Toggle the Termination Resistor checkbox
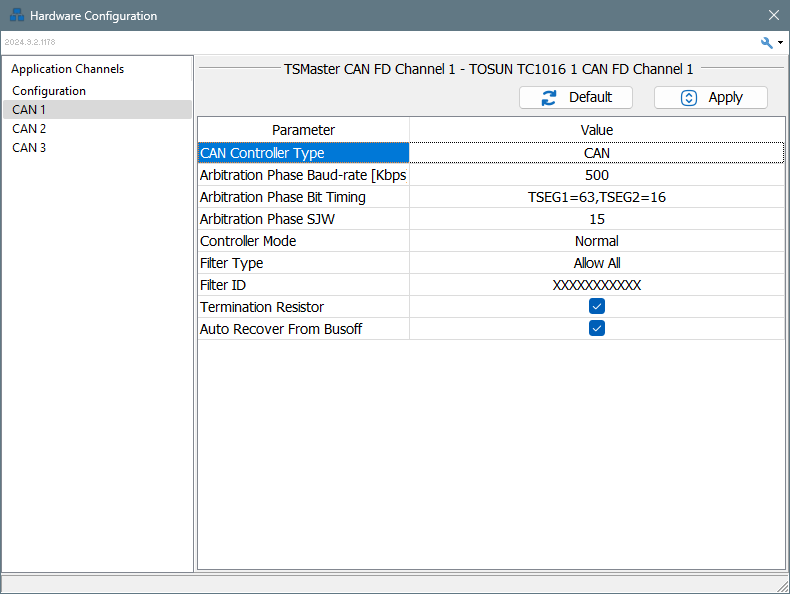The width and height of the screenshot is (790, 594). [x=597, y=306]
